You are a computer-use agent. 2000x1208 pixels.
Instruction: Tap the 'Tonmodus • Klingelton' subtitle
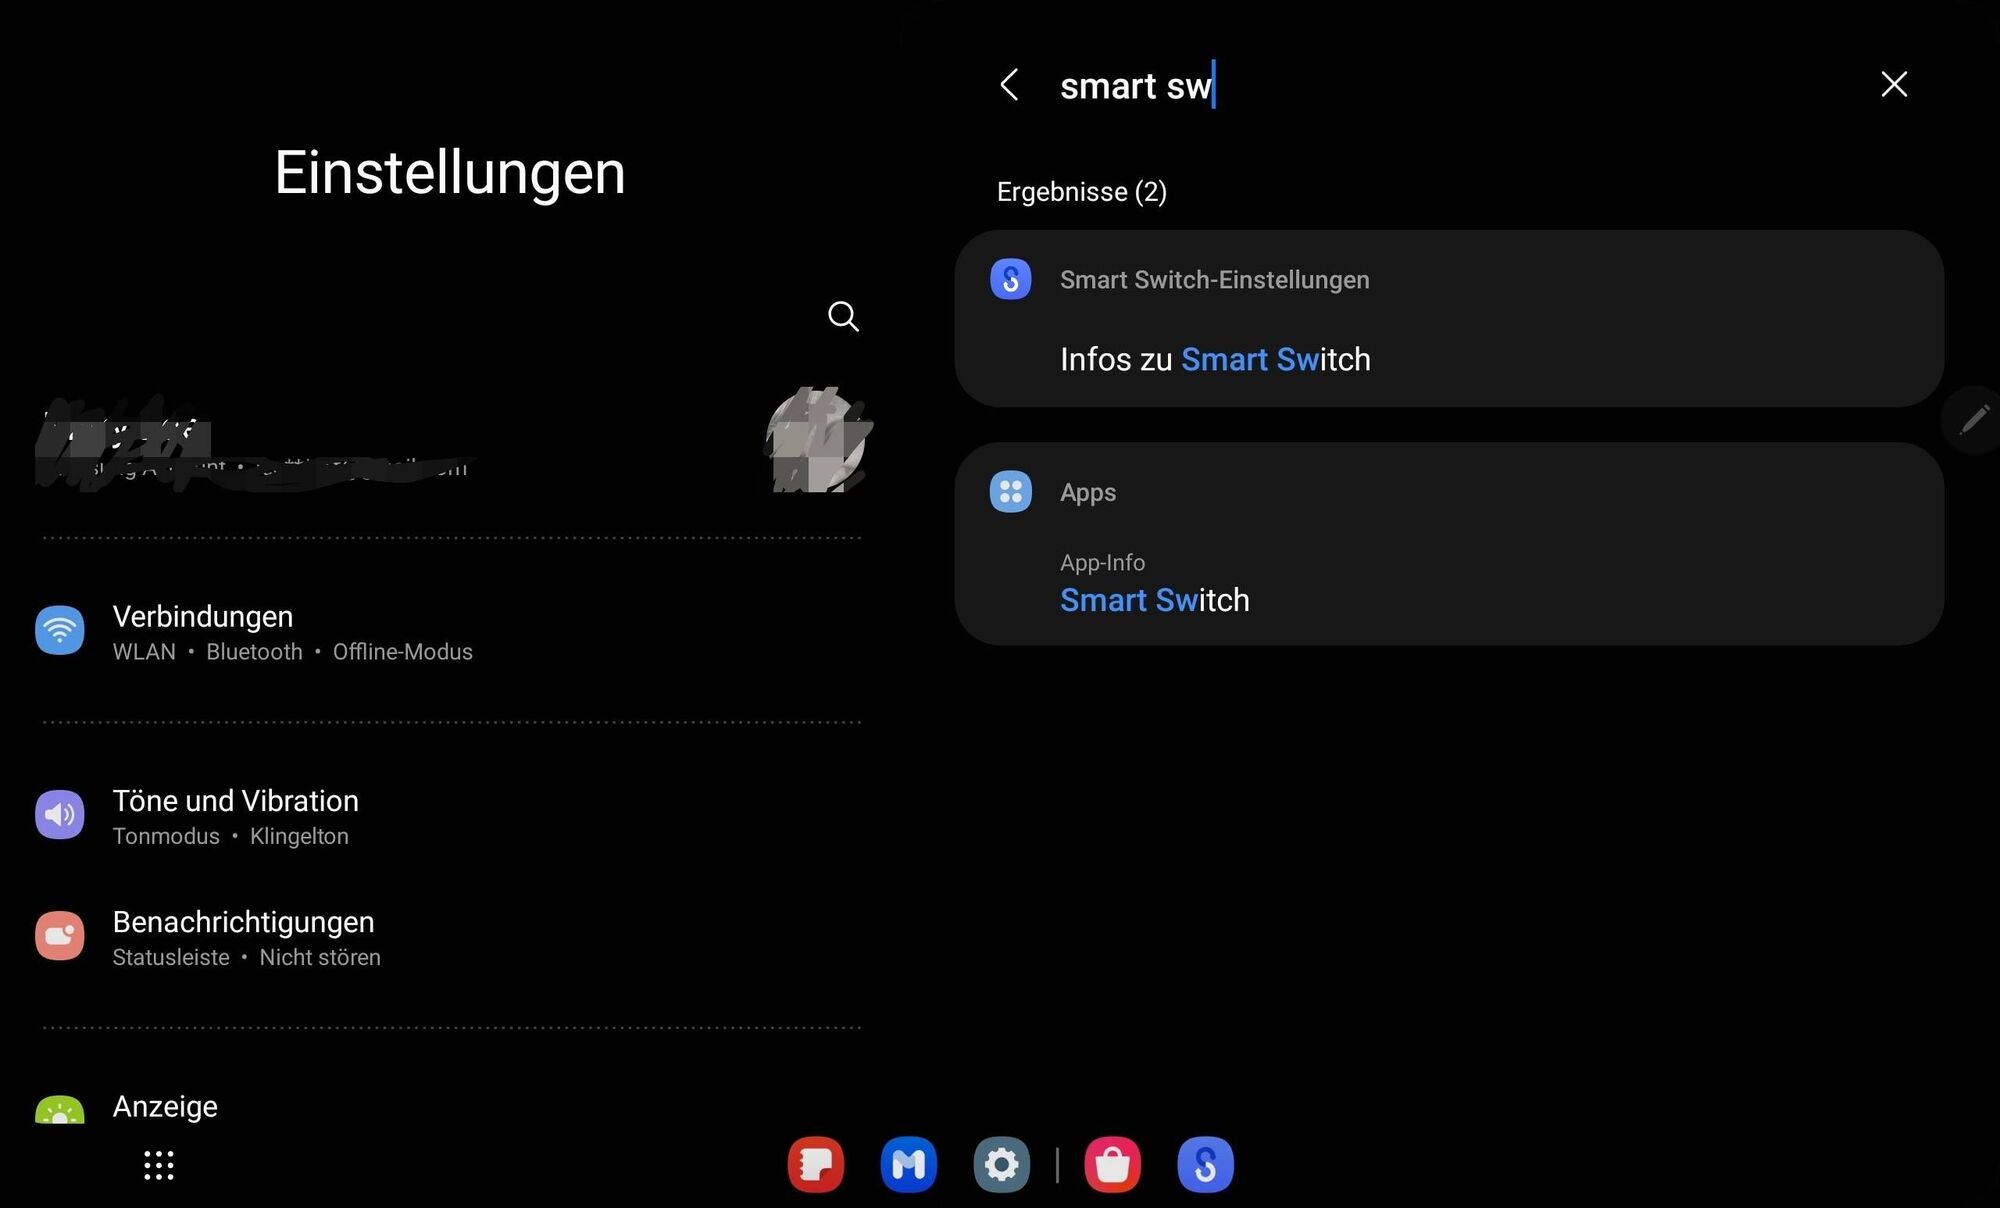(x=230, y=836)
